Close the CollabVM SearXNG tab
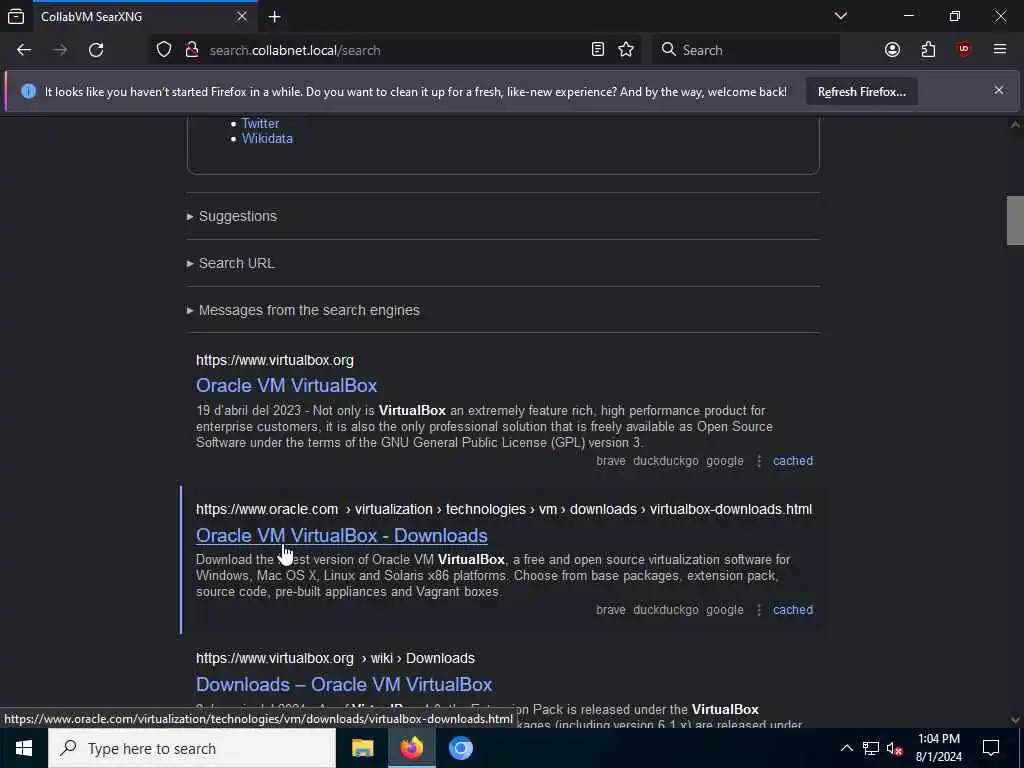Image resolution: width=1024 pixels, height=768 pixels. coord(242,16)
